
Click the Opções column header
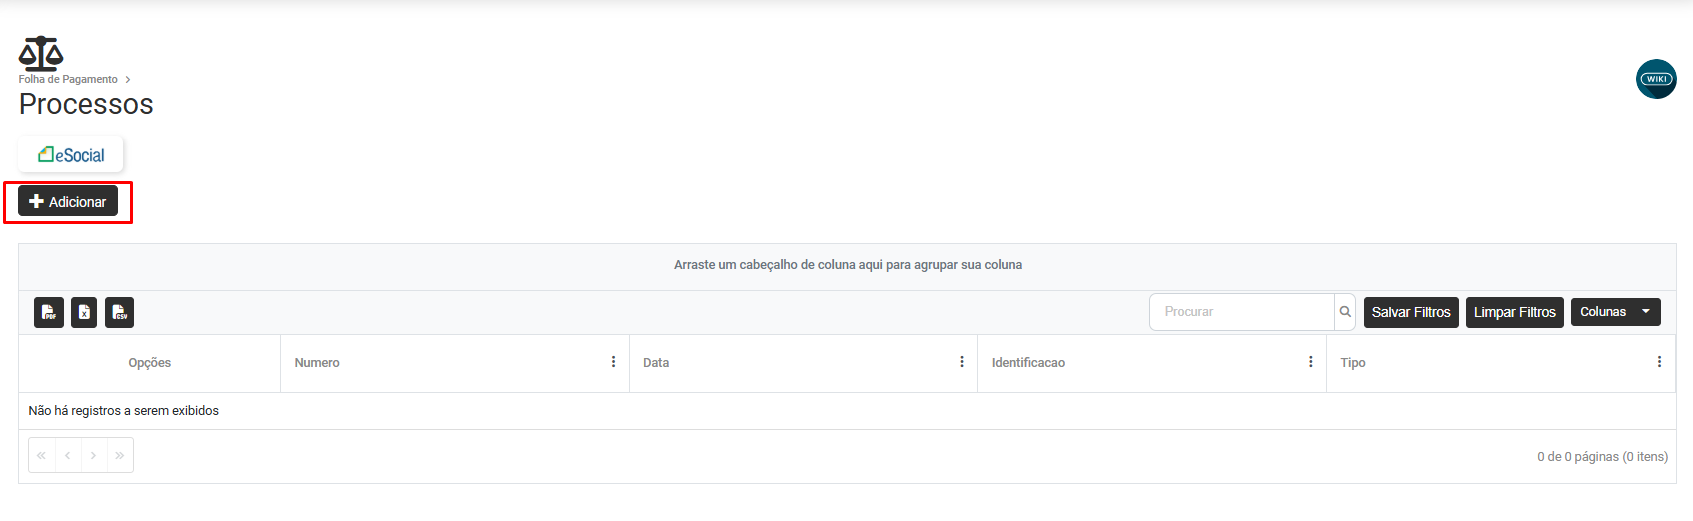tap(150, 363)
